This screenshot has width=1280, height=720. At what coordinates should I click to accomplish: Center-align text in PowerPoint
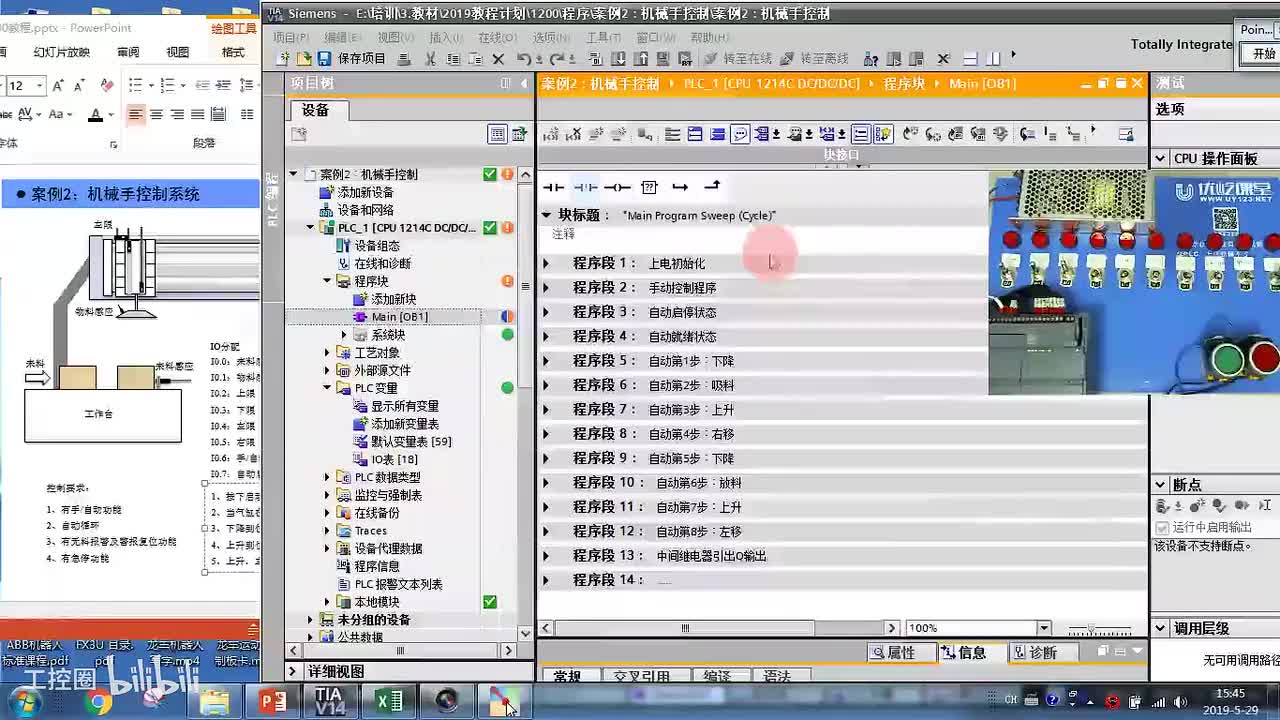(156, 115)
